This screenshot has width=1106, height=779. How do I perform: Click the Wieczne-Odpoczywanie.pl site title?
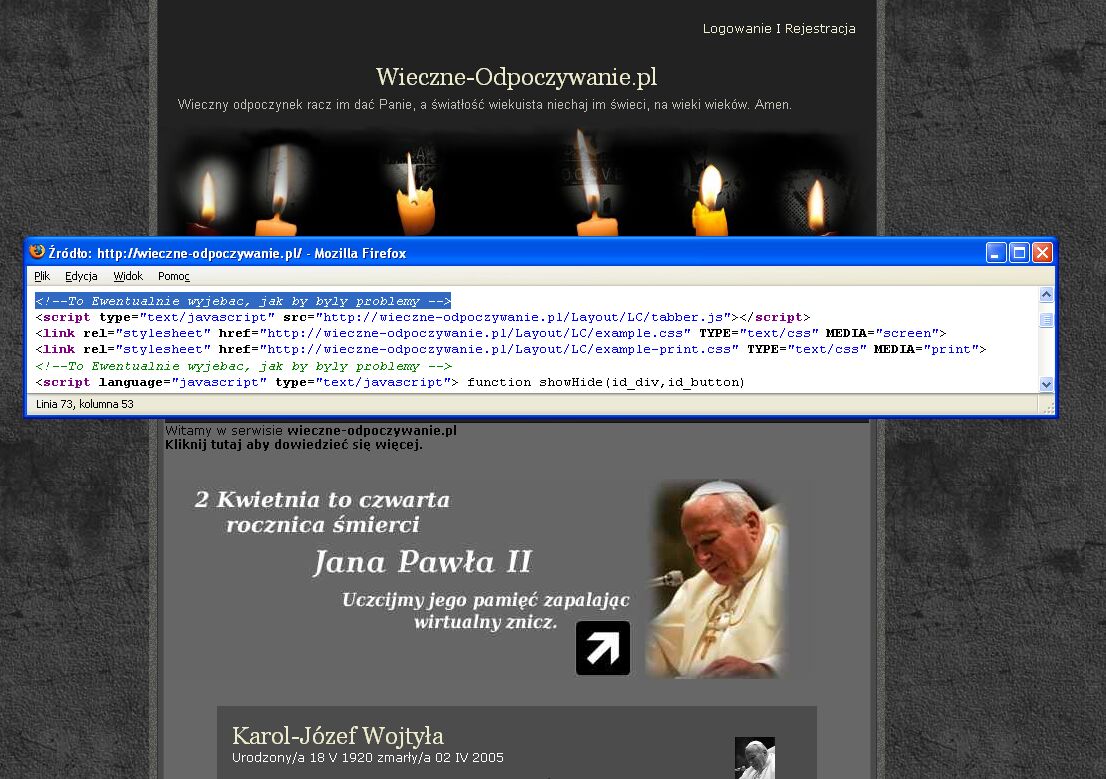click(516, 77)
